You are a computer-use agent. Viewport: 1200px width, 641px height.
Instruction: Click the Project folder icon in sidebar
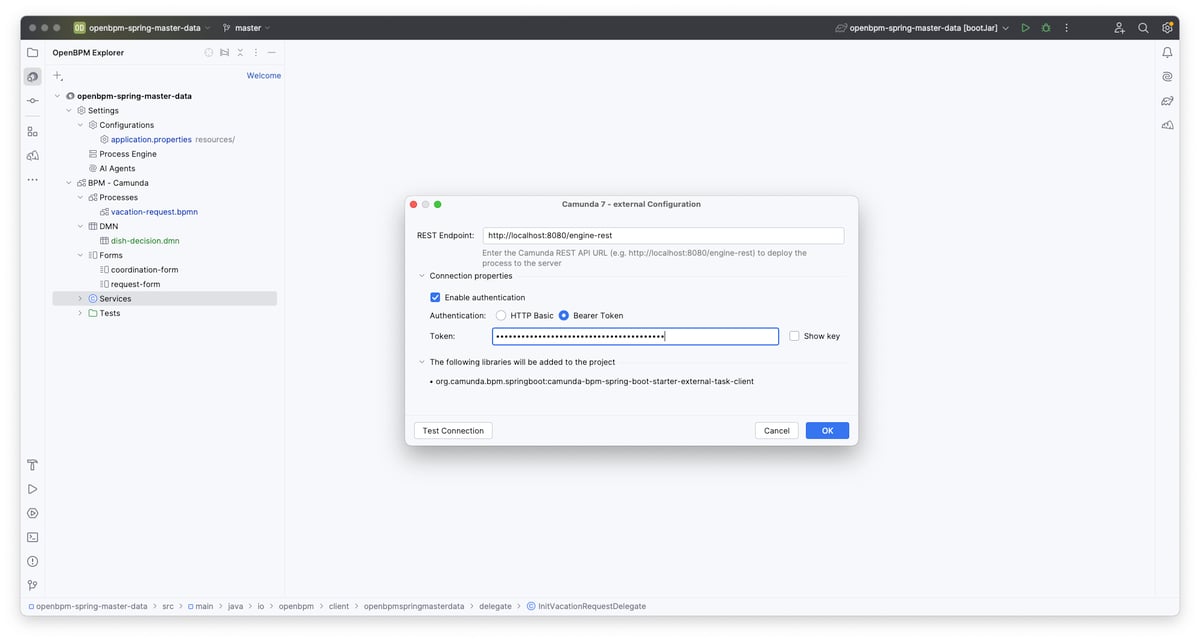33,52
